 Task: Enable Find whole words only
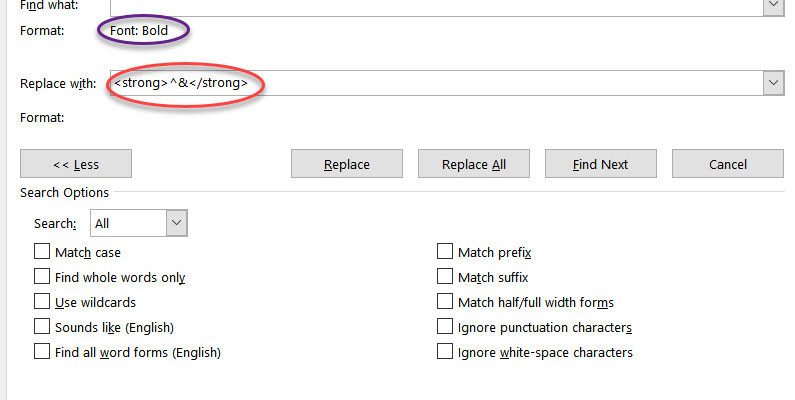[42, 276]
